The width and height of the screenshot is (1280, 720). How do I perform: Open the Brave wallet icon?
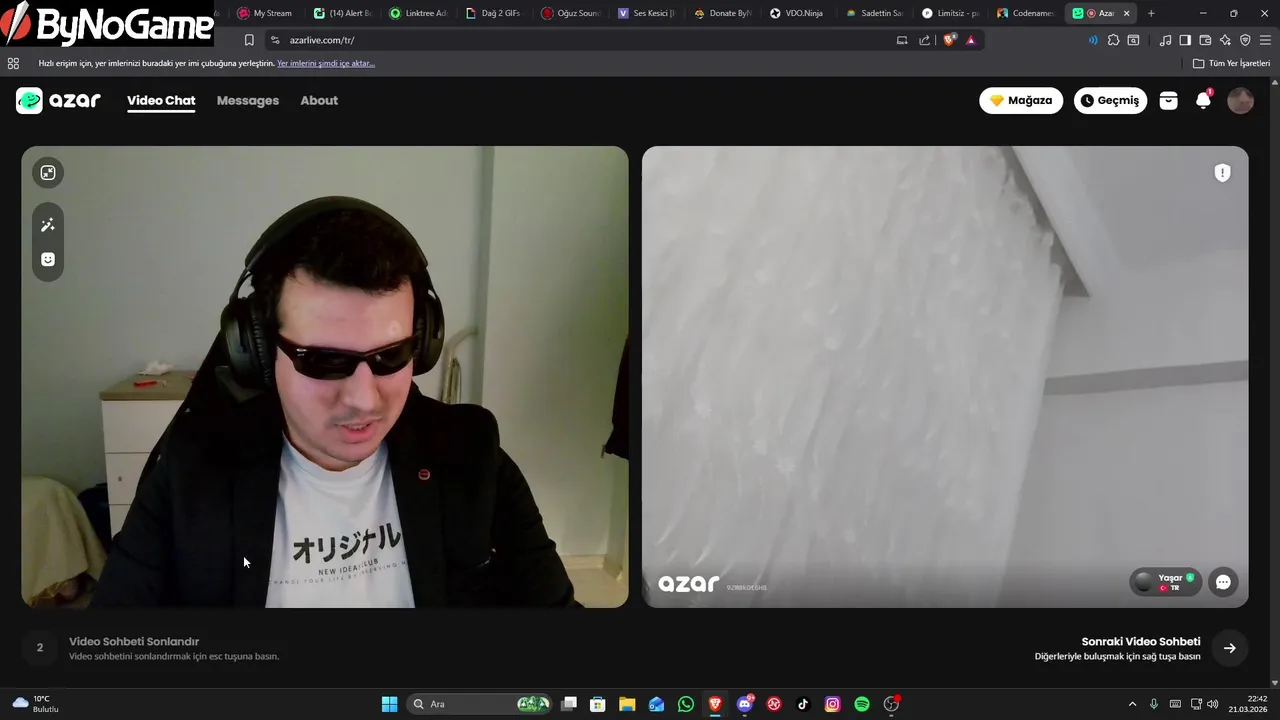[x=1205, y=40]
